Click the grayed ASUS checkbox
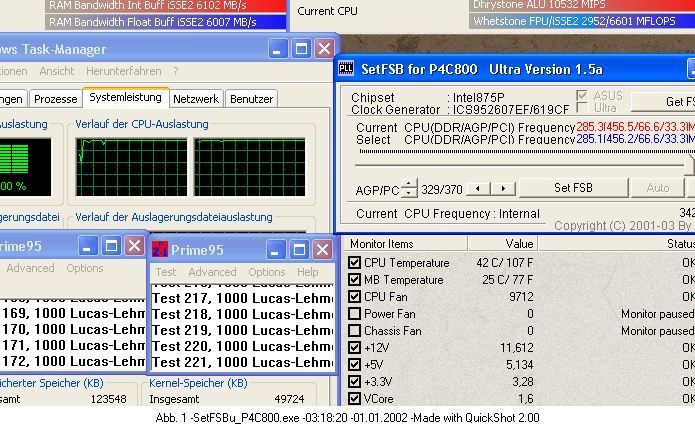This screenshot has height=429, width=695. click(x=582, y=95)
